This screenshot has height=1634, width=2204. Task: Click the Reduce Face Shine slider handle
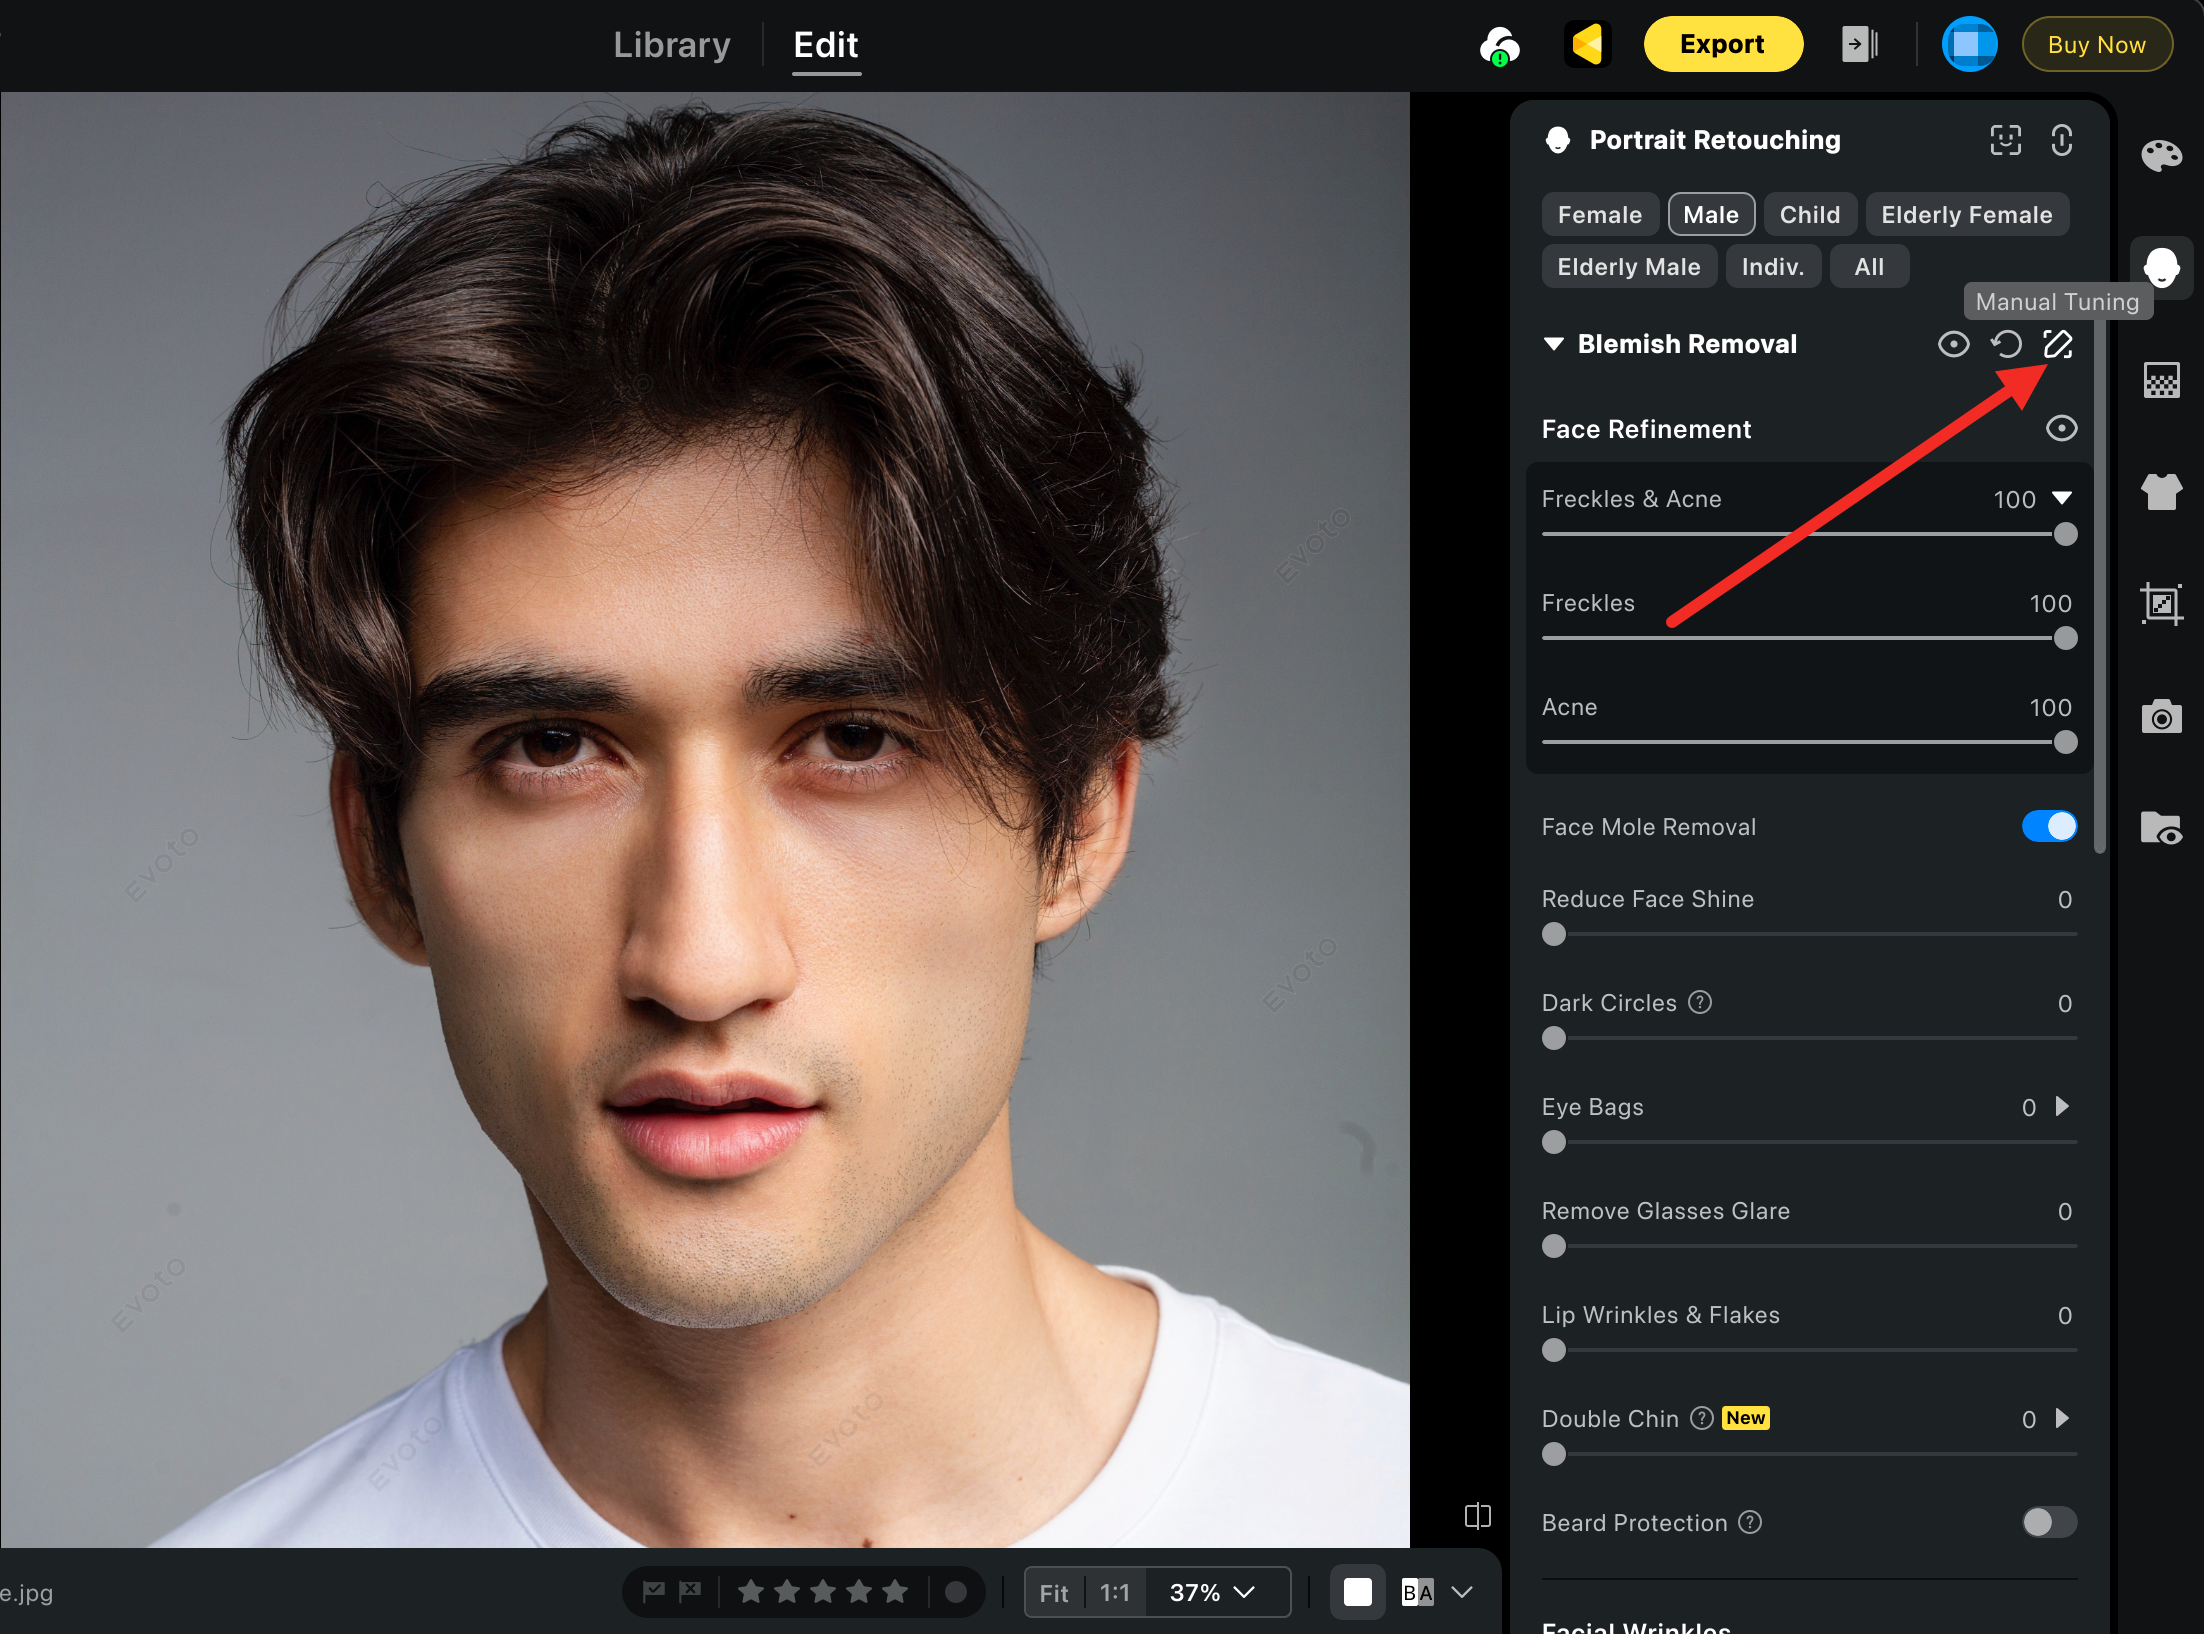click(x=1554, y=934)
